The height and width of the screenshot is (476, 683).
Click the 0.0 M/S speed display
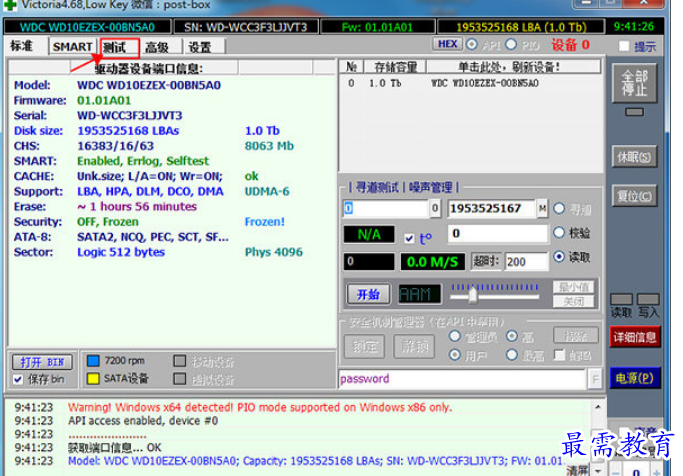click(x=432, y=262)
